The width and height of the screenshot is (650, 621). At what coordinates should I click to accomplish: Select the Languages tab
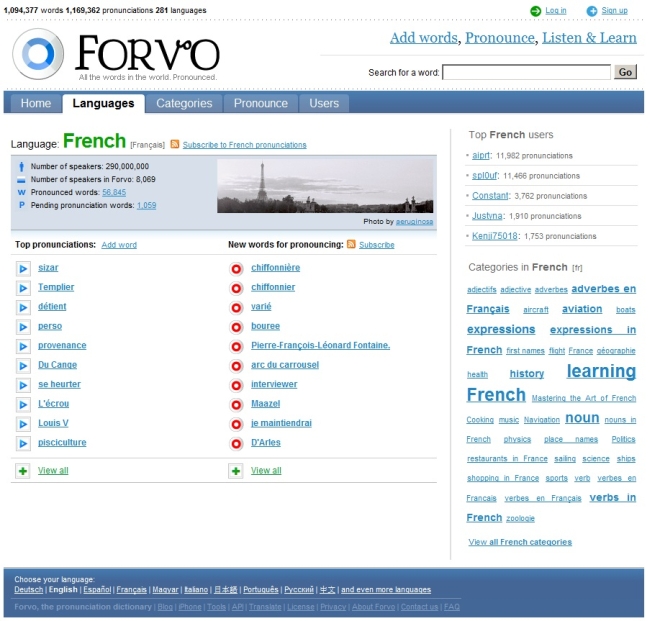point(103,103)
